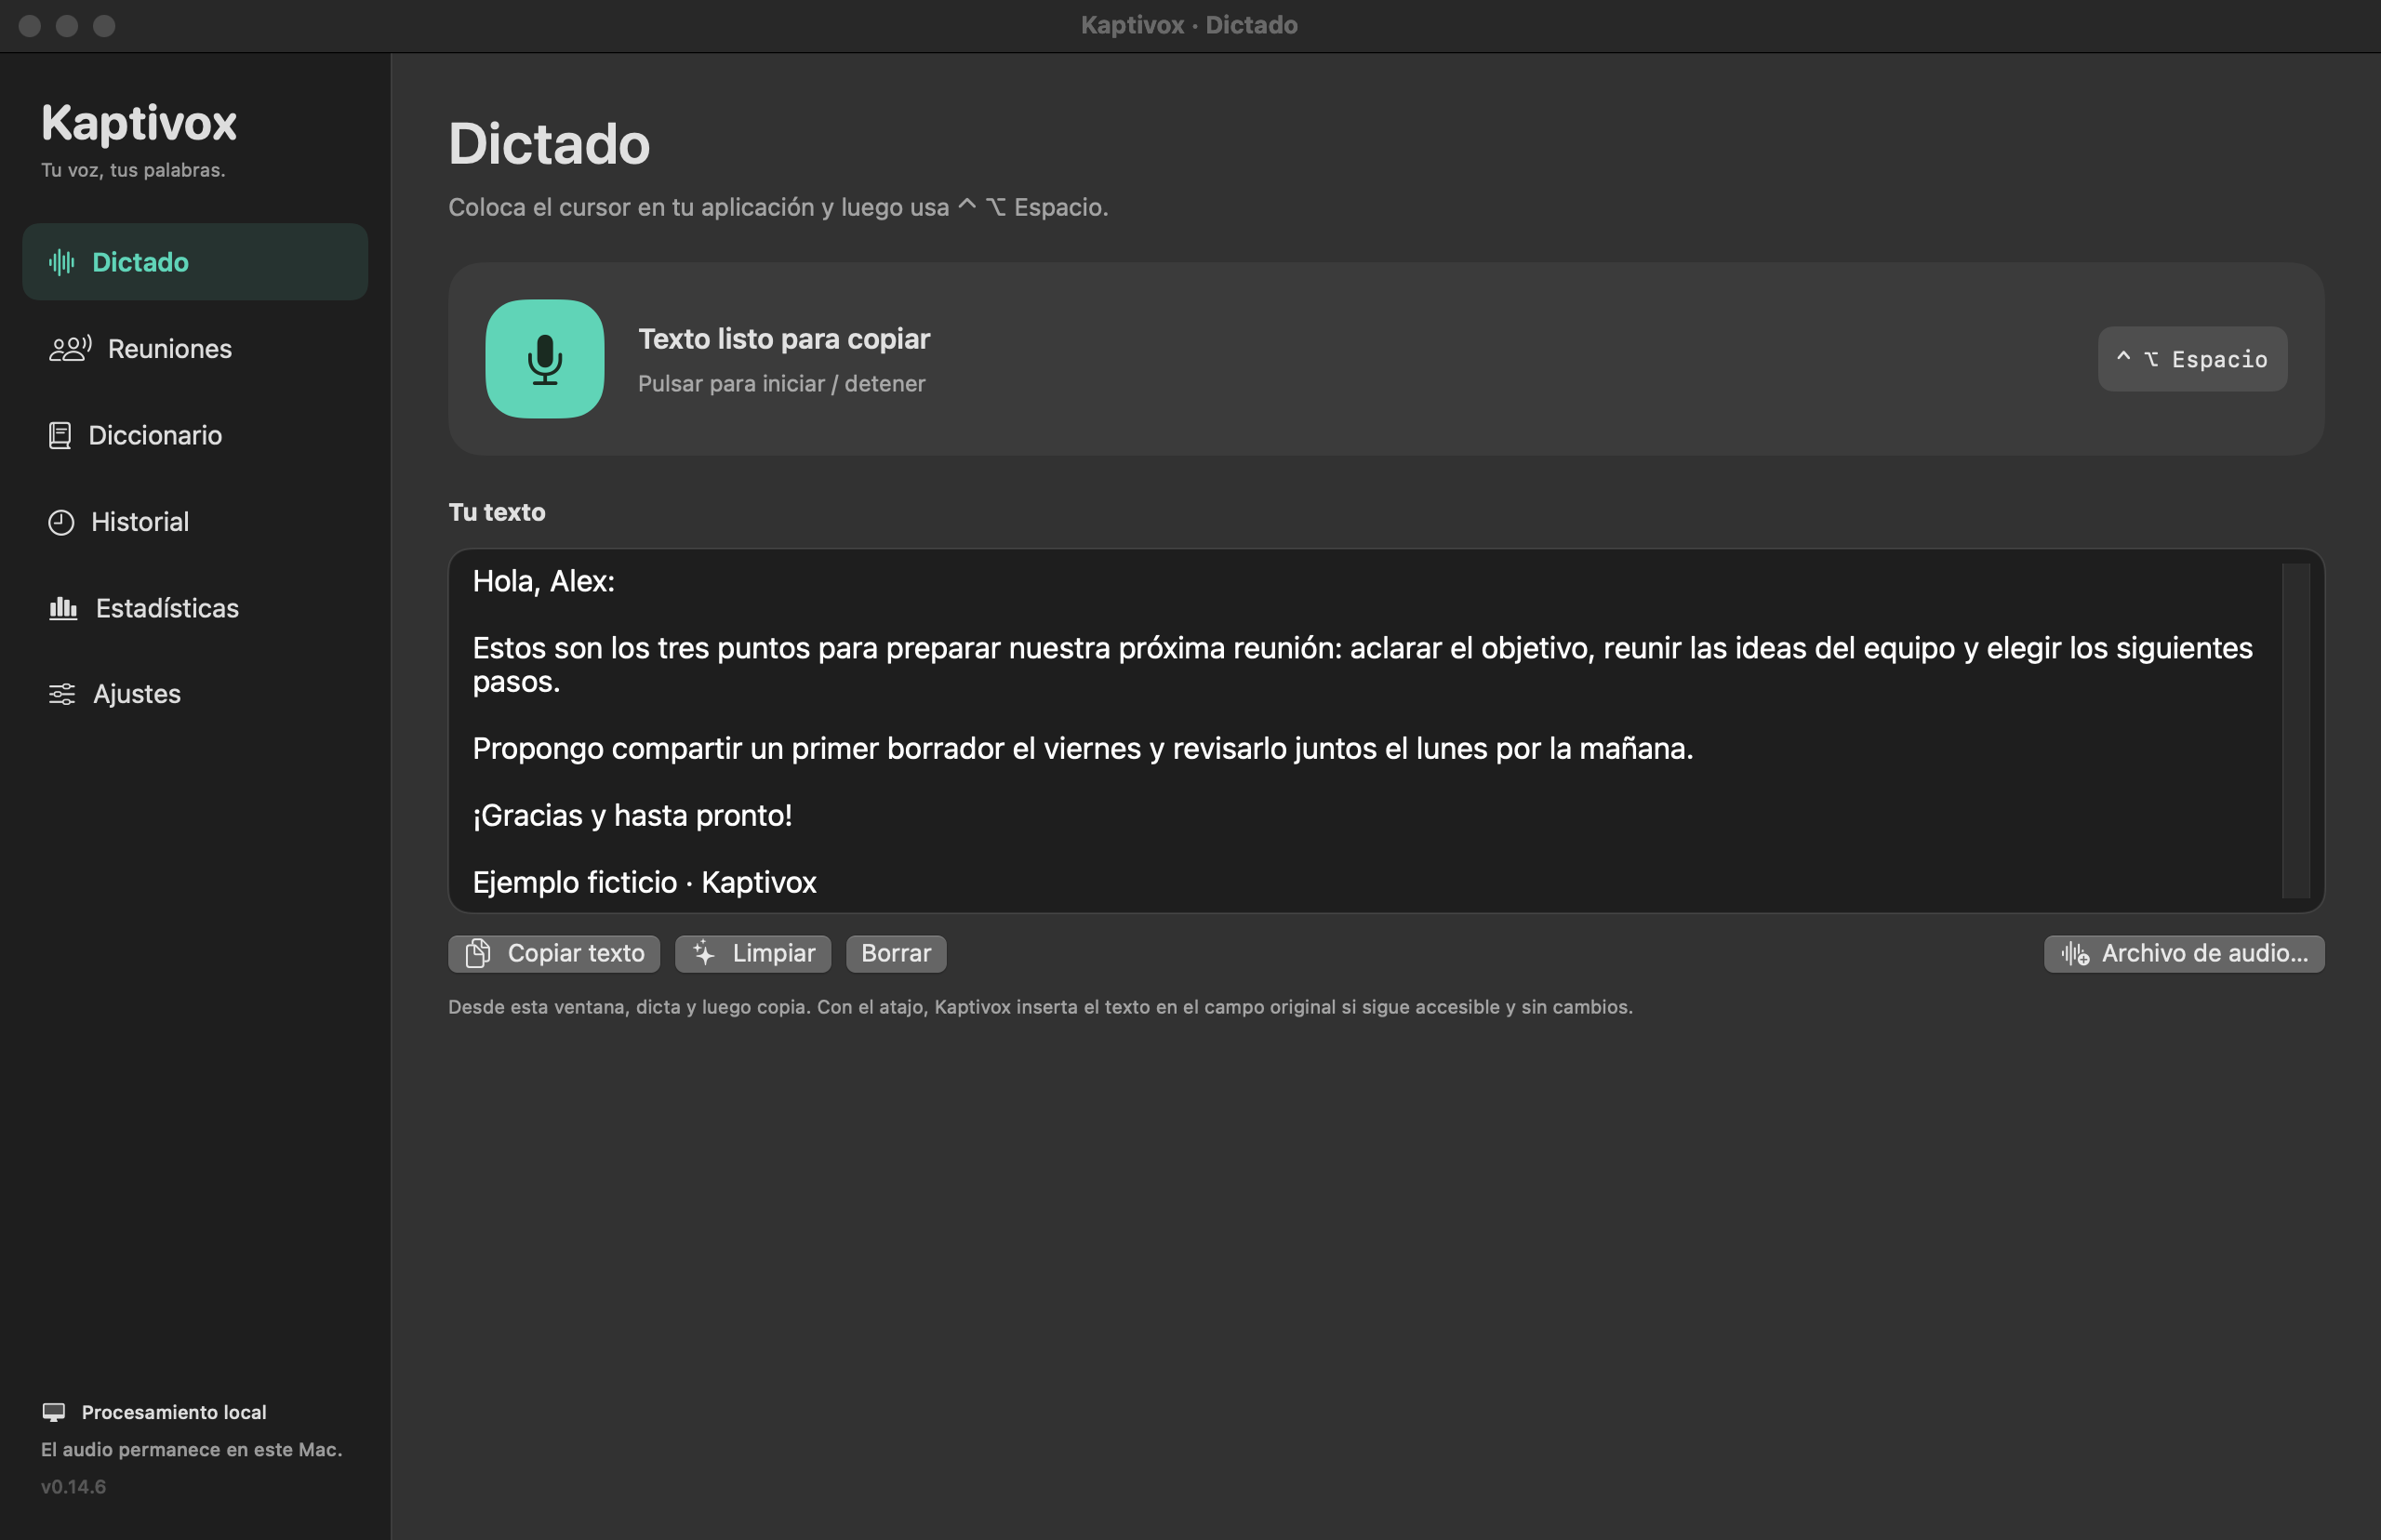The height and width of the screenshot is (1540, 2381).
Task: Click the Limpiar button label
Action: tap(774, 953)
